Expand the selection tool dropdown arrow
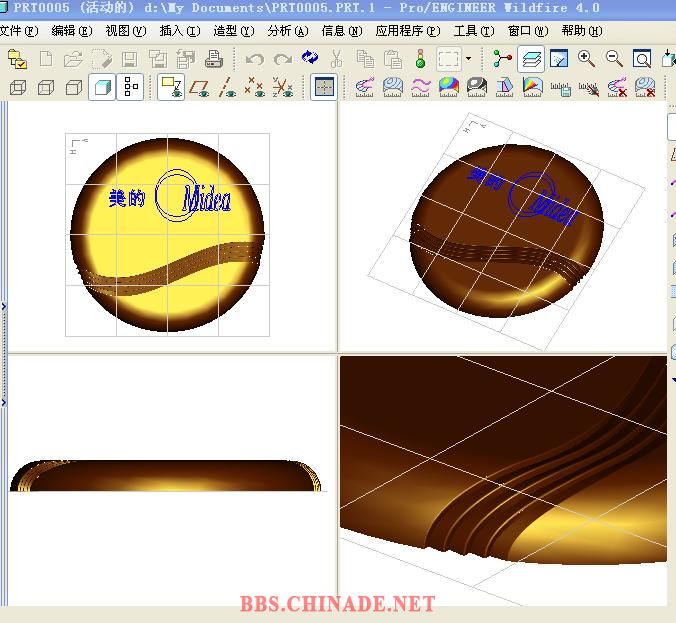The width and height of the screenshot is (676, 623). click(x=469, y=59)
